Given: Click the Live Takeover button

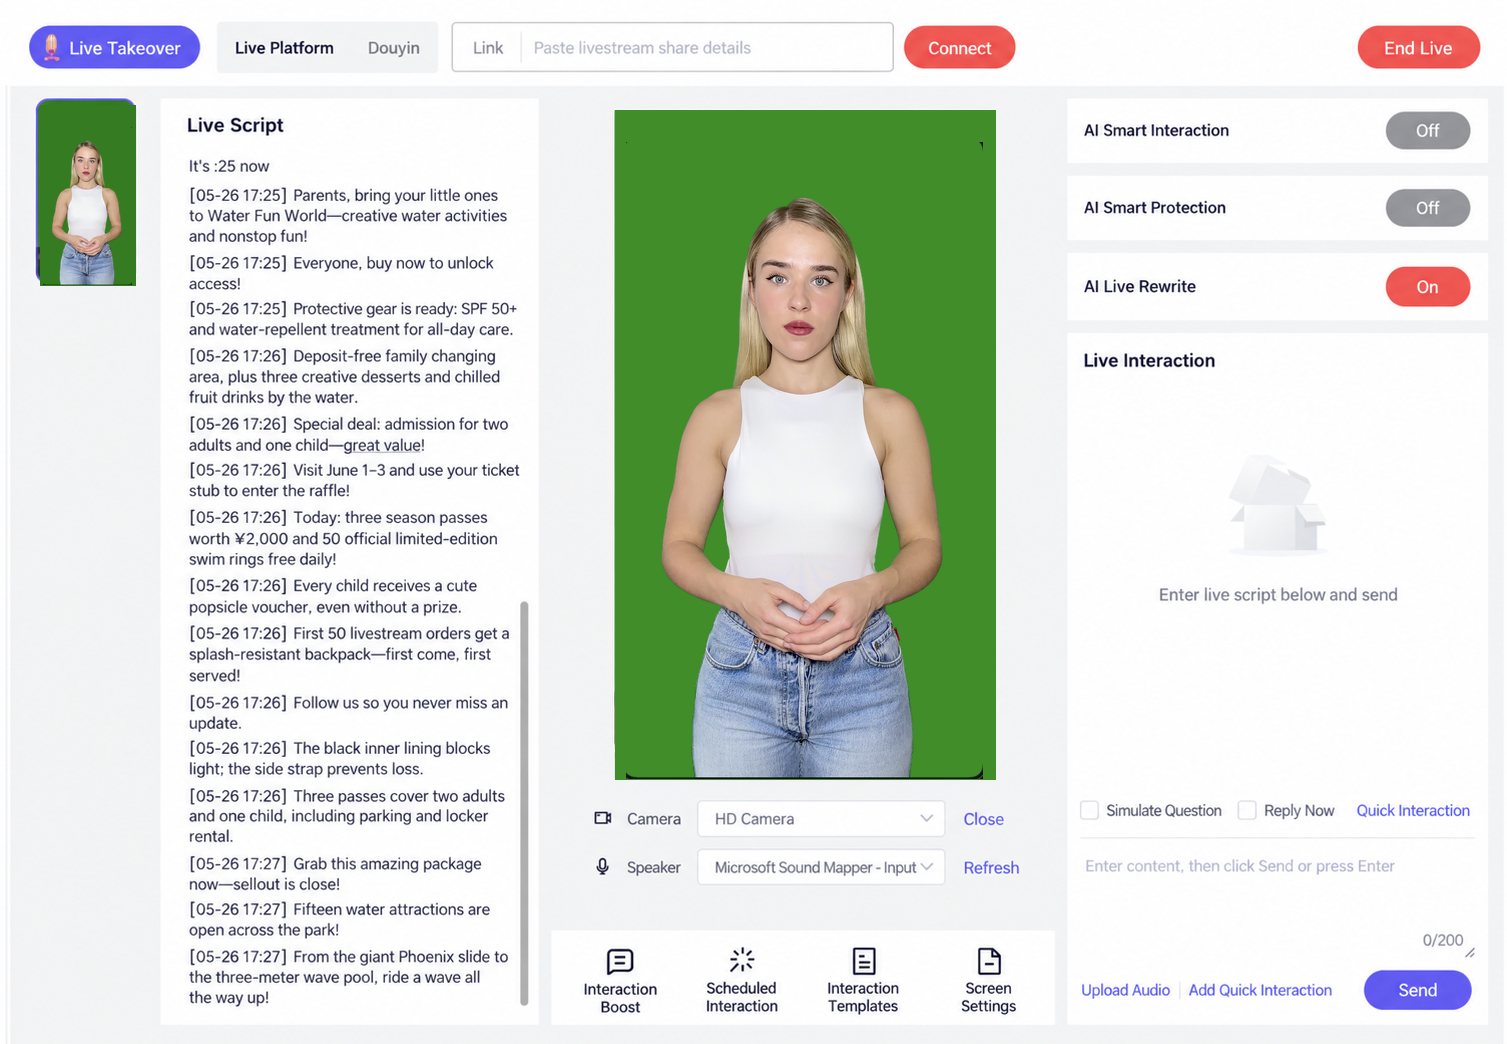Looking at the screenshot, I should tap(114, 47).
